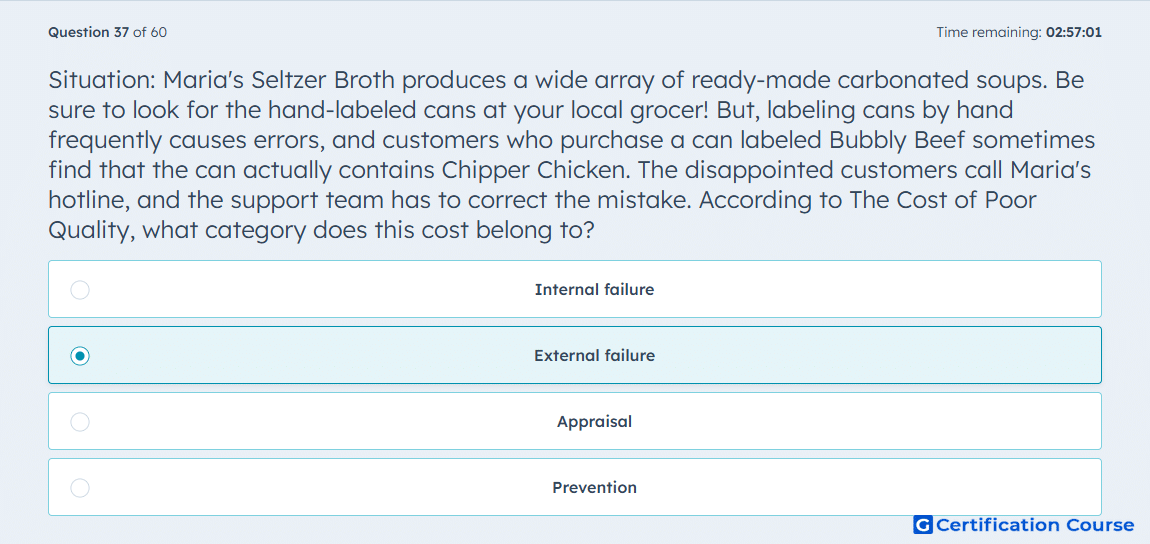Click the "Time remaining" label
The width and height of the screenshot is (1150, 544).
[988, 32]
